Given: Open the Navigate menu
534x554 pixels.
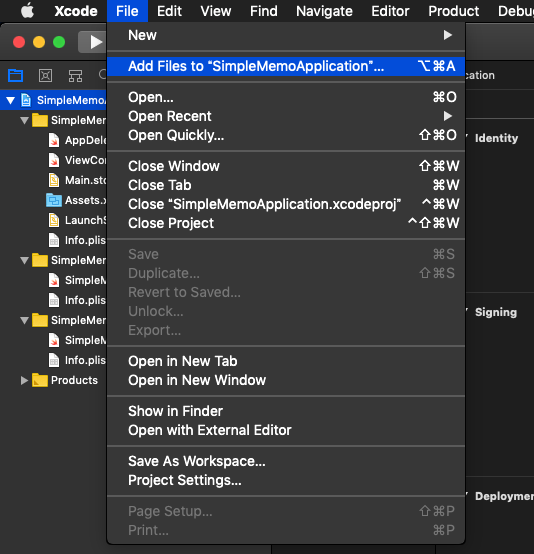Looking at the screenshot, I should click(324, 11).
